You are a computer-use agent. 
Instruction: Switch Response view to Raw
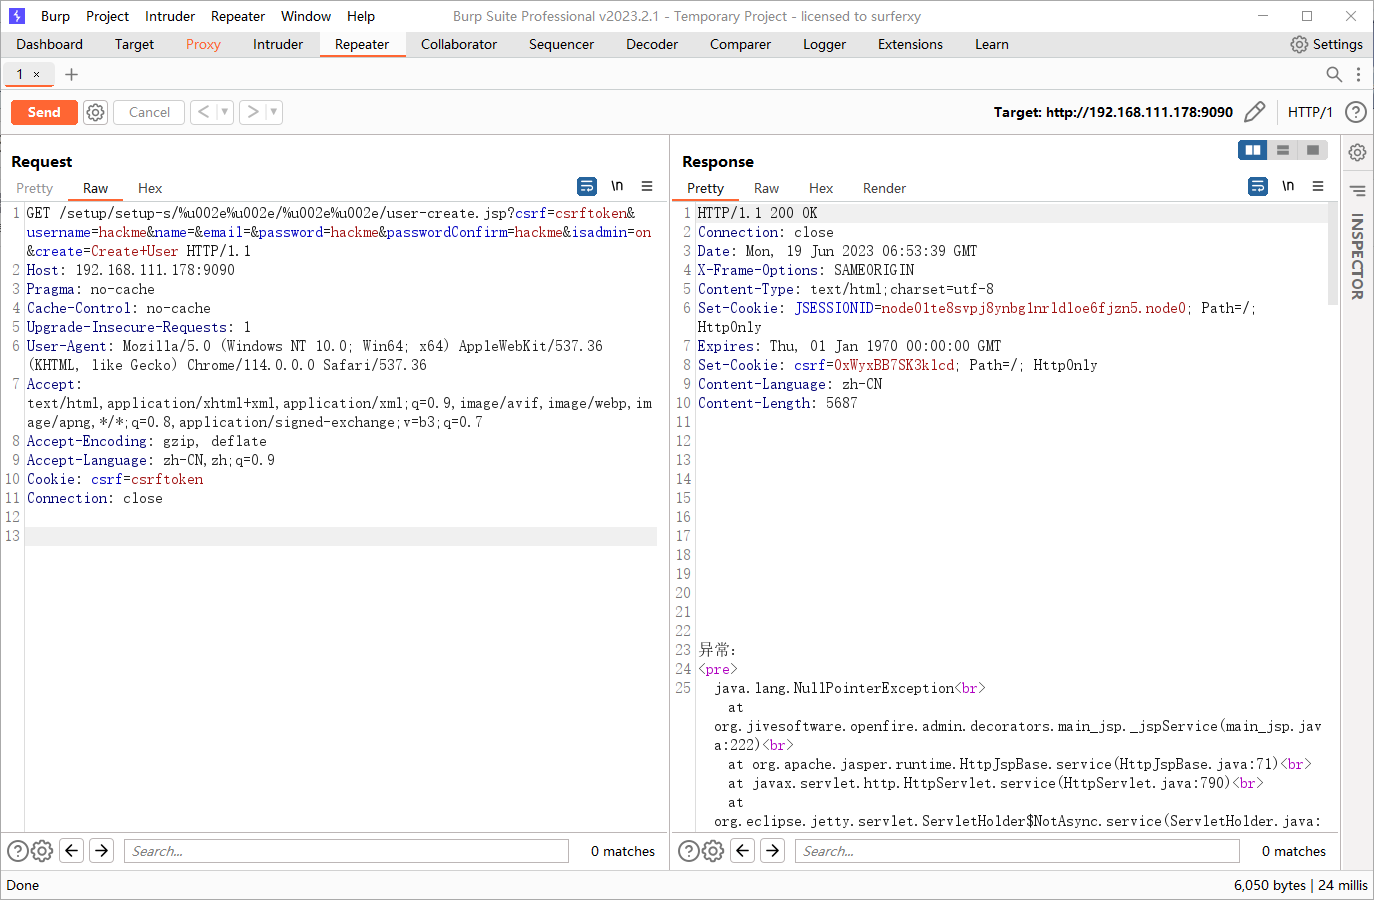(x=766, y=188)
